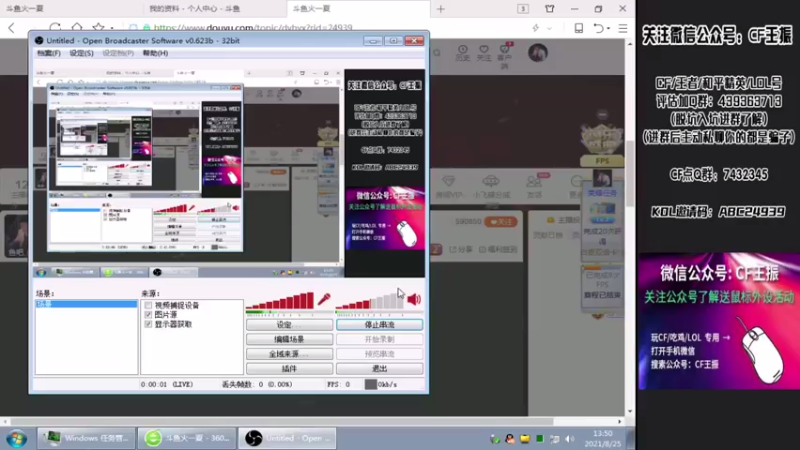This screenshot has width=800, height=450.
Task: Open the user avatar on Douyu header
Action: 538,53
